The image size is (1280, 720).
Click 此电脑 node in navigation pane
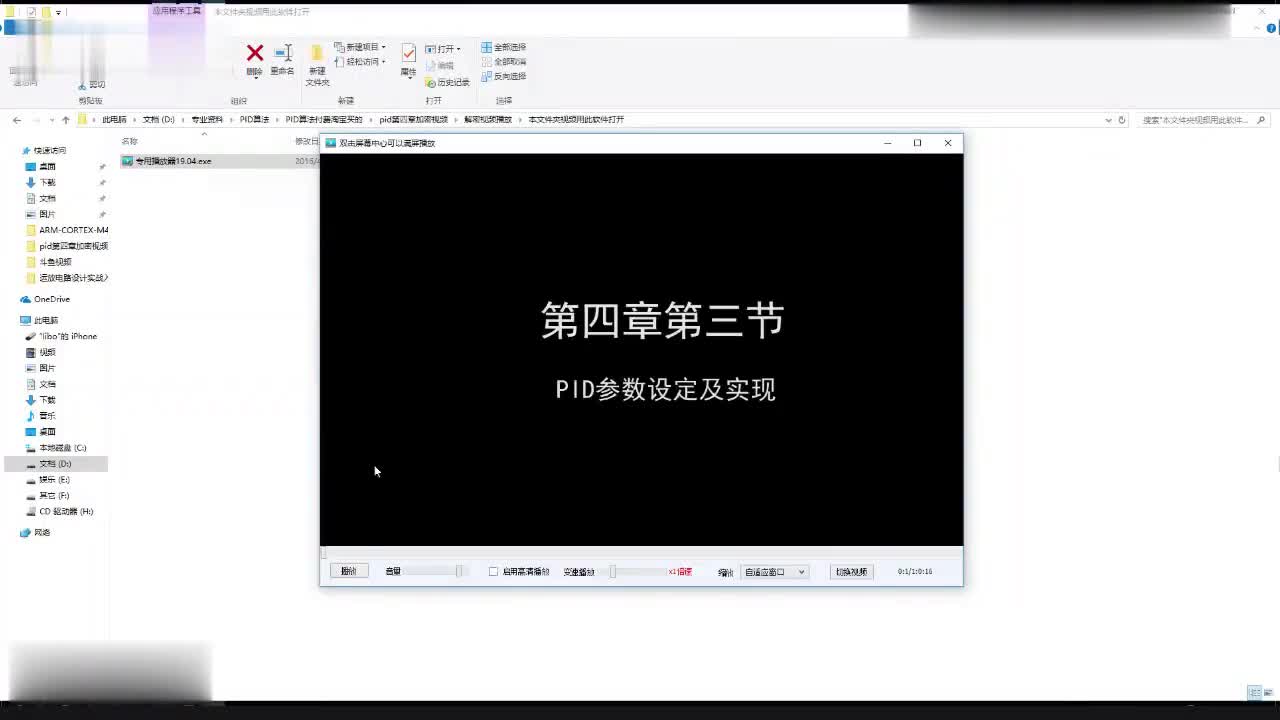[39, 321]
